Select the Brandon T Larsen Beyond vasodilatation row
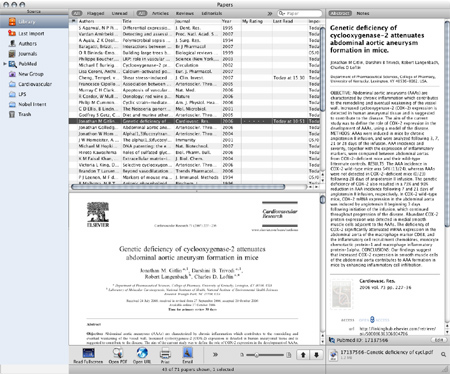This screenshot has width=450, height=374. click(194, 171)
